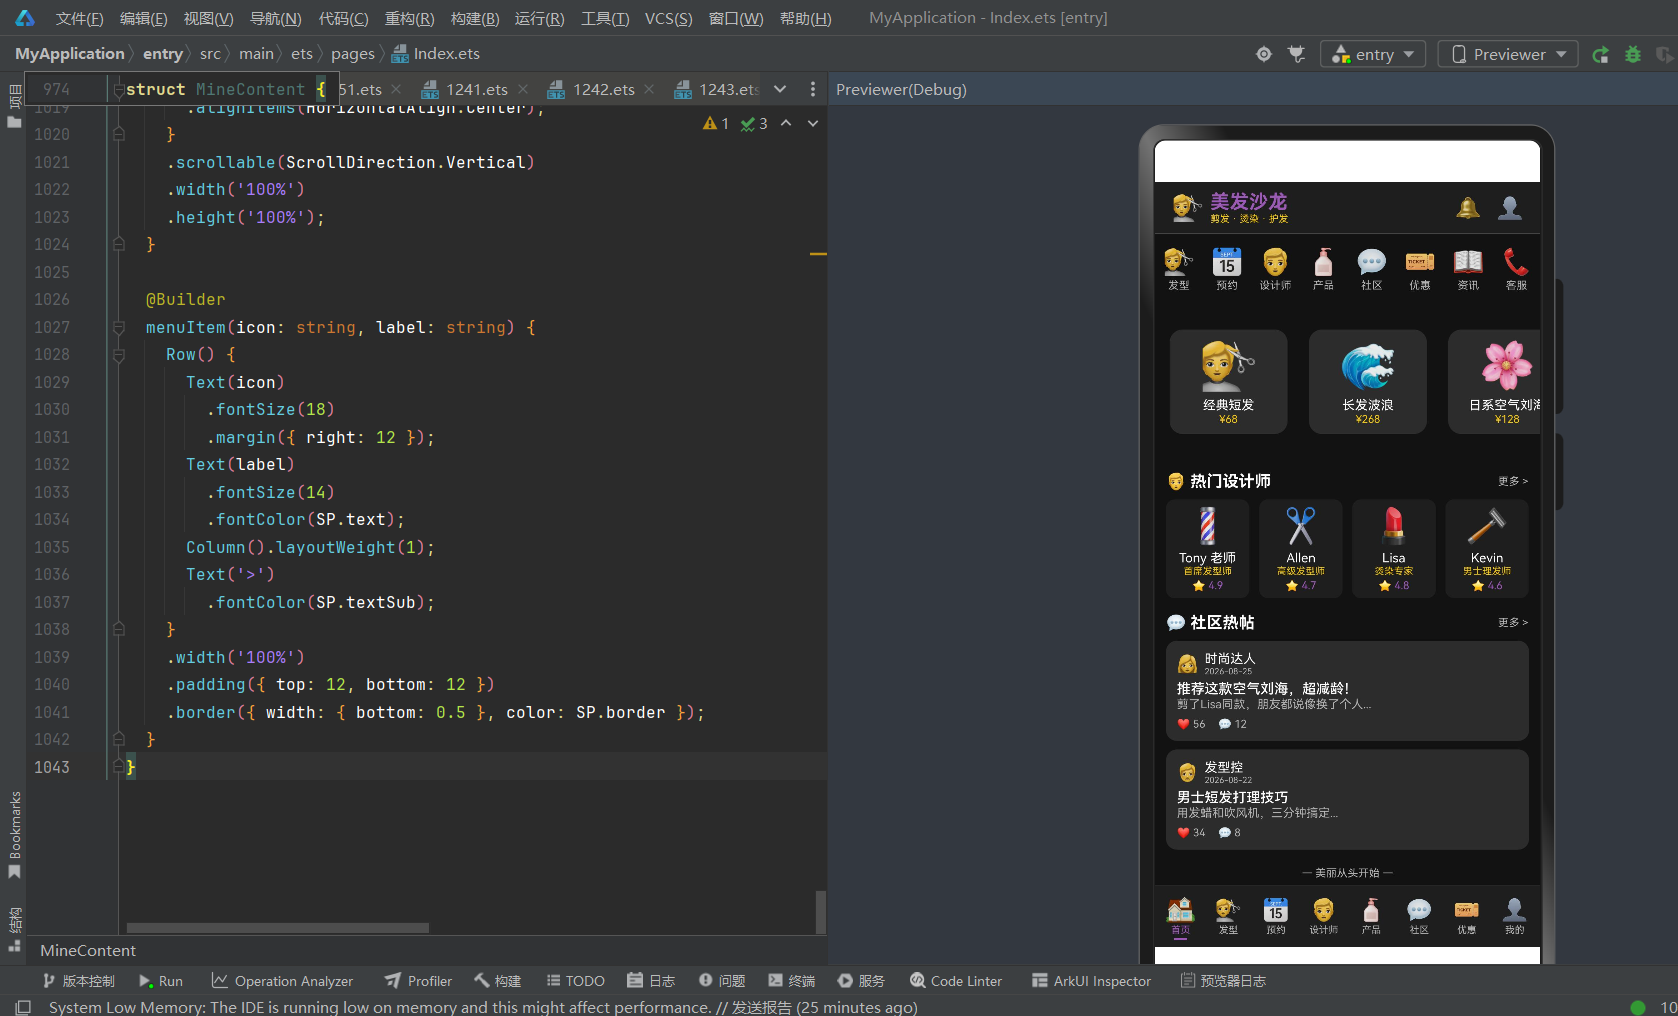Toggle the 结构 structure side panel
This screenshot has width=1678, height=1016.
click(14, 930)
